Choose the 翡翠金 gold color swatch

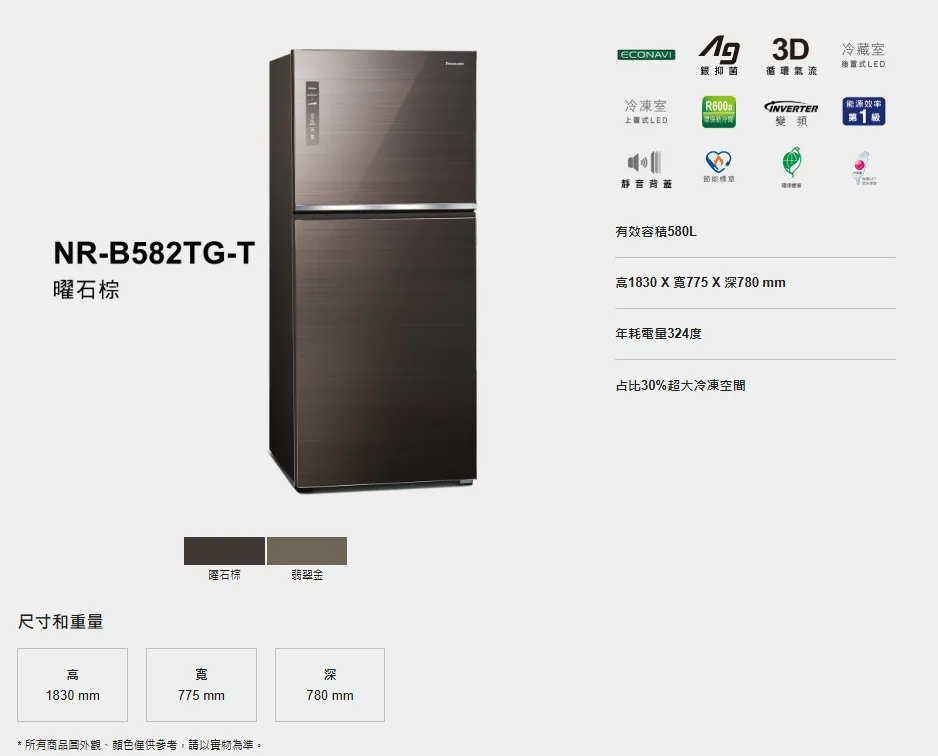tap(307, 551)
